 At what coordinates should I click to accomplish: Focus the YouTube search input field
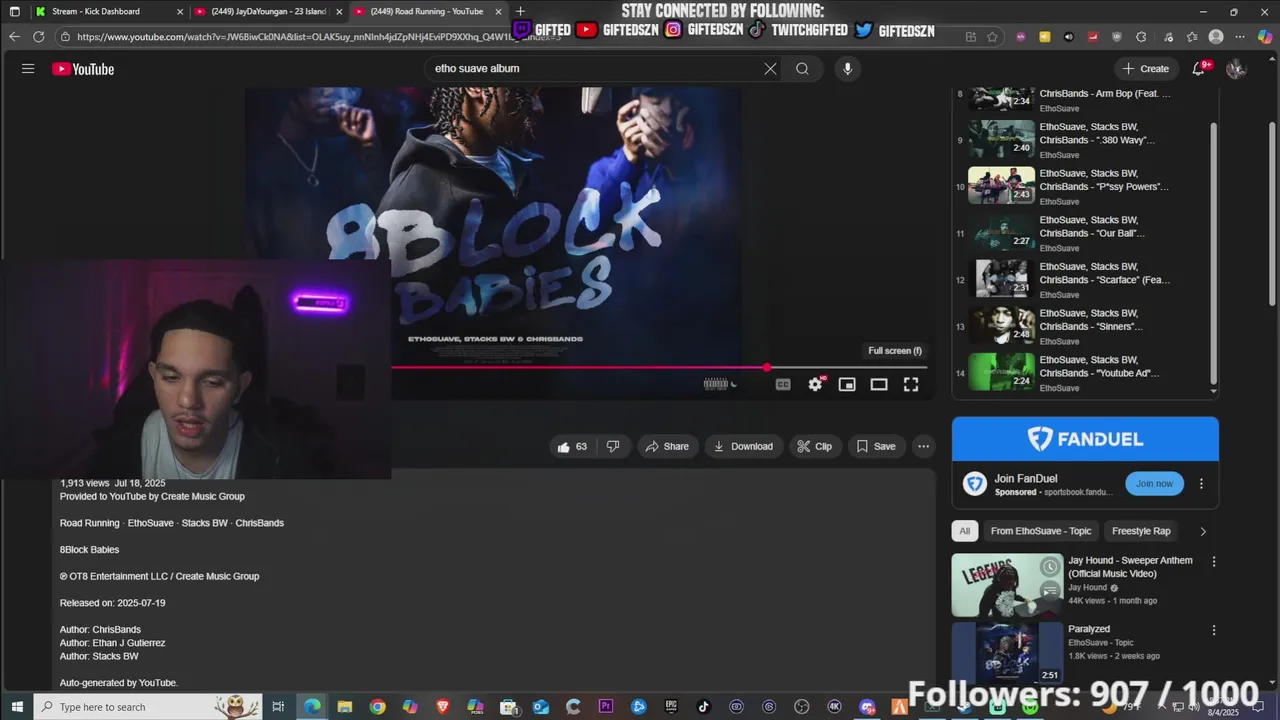595,69
